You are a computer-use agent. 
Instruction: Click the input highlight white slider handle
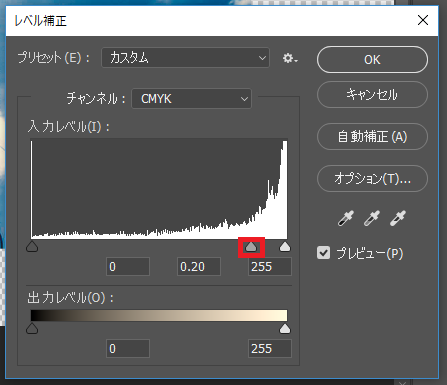tap(285, 247)
